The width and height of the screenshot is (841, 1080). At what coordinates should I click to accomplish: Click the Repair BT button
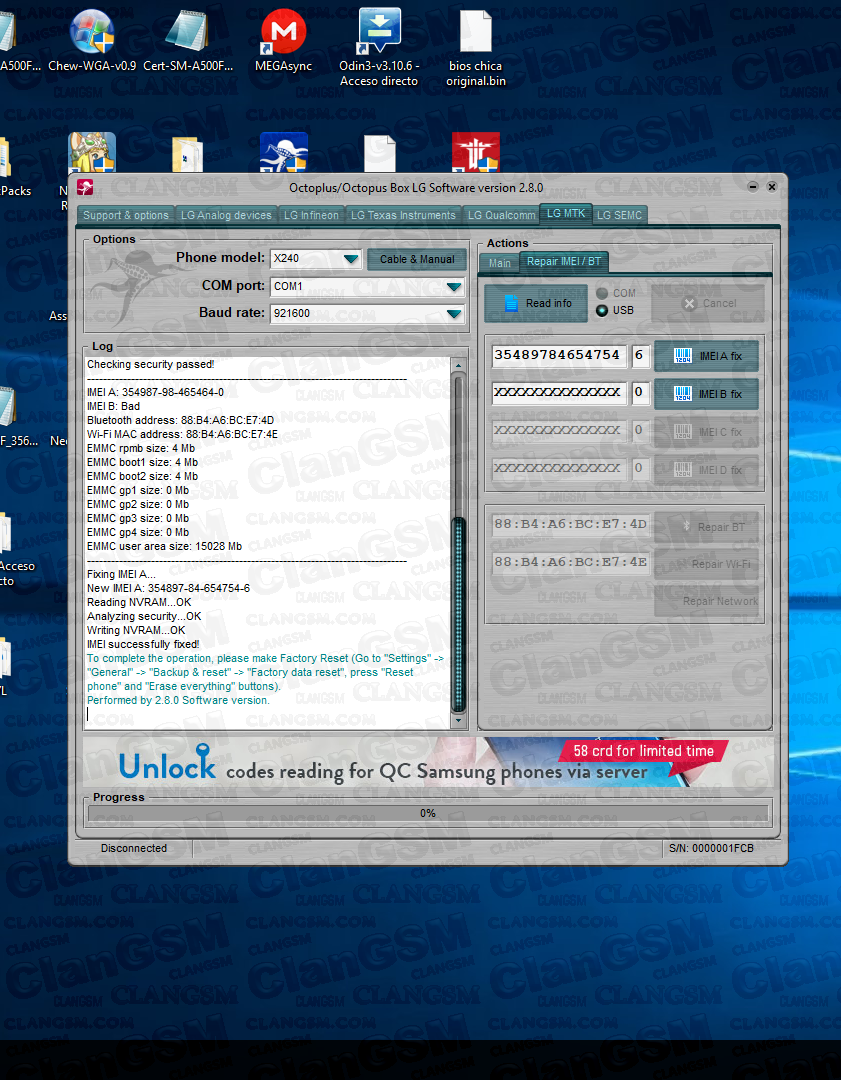coord(706,527)
